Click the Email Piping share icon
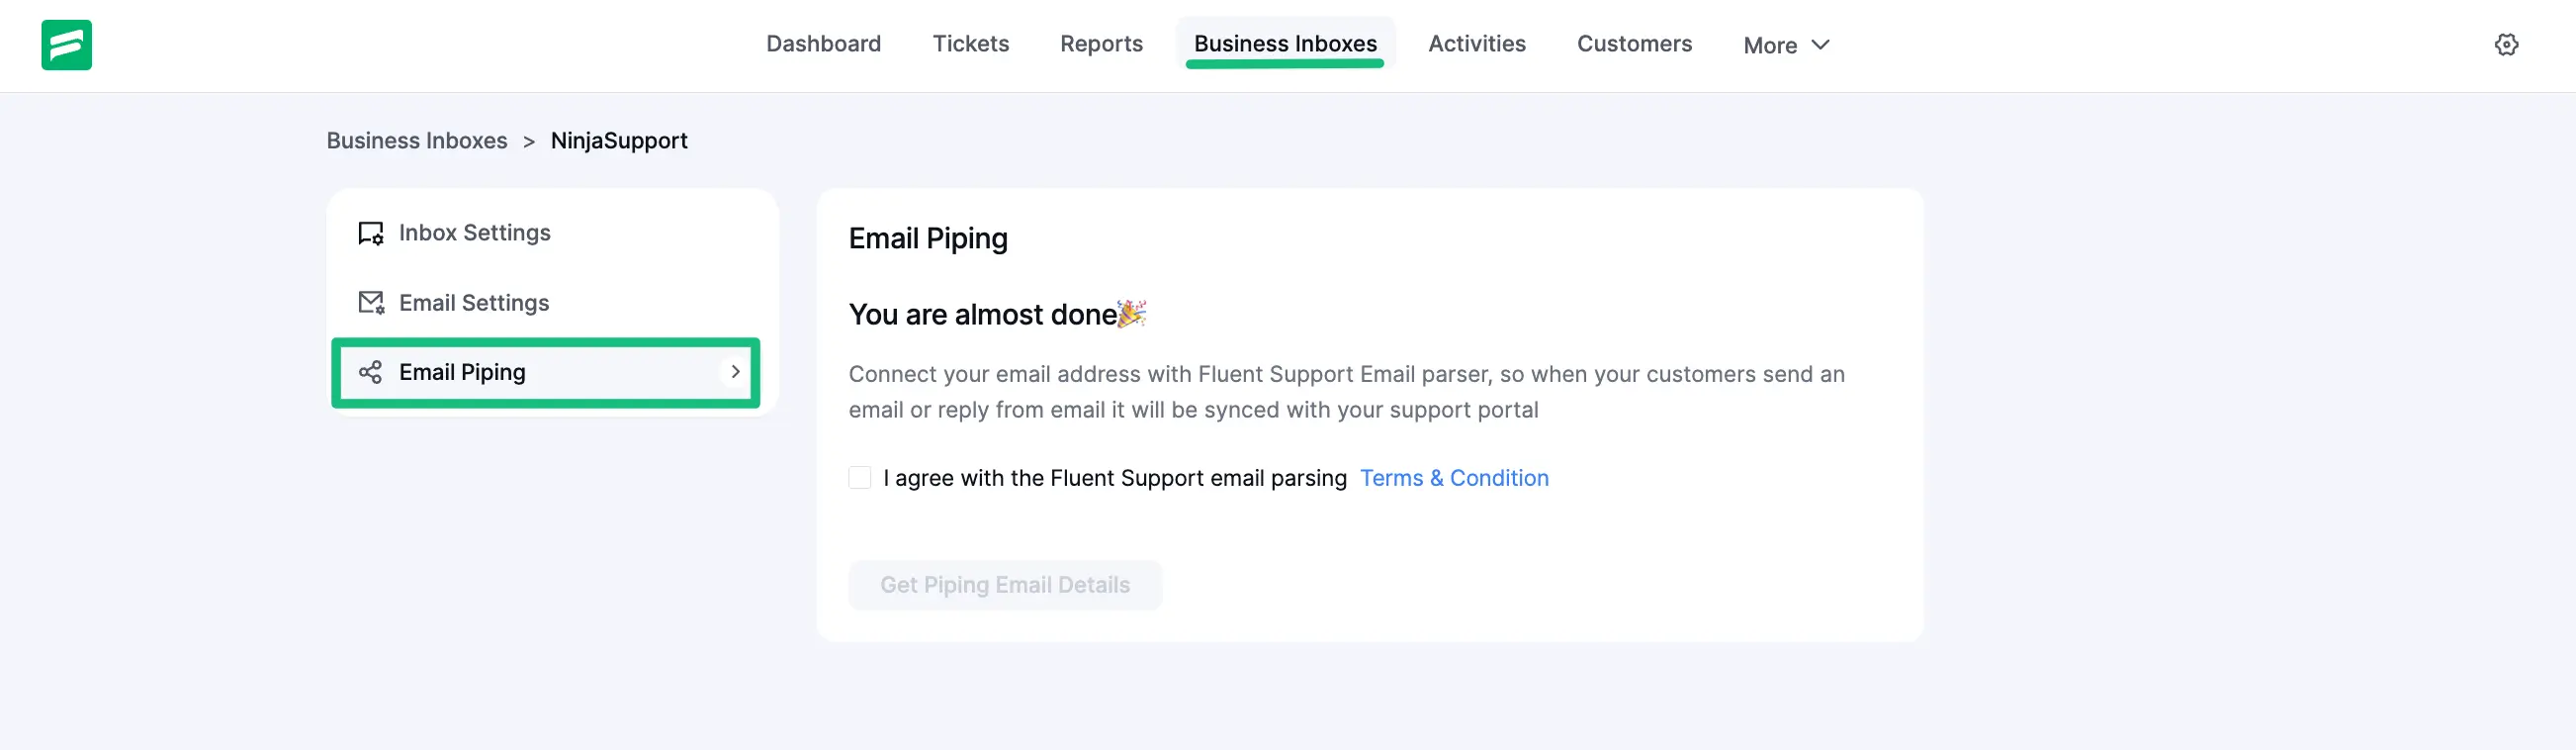 tap(370, 372)
